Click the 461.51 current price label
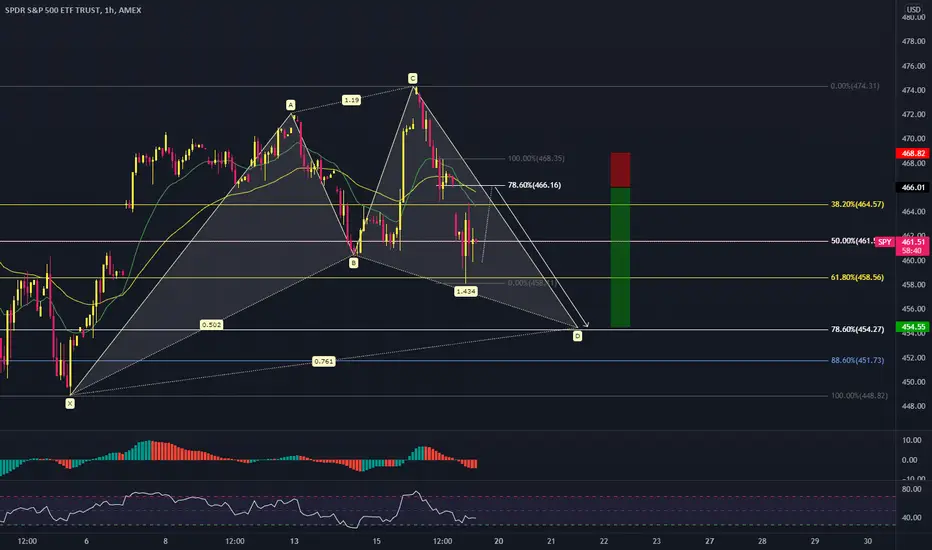This screenshot has width=932, height=550. (x=912, y=242)
